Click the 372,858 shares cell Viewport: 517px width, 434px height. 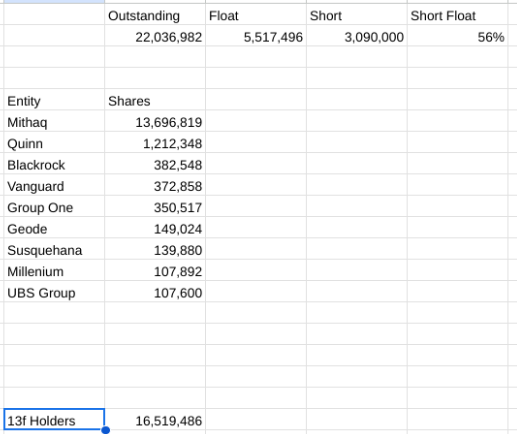point(155,185)
